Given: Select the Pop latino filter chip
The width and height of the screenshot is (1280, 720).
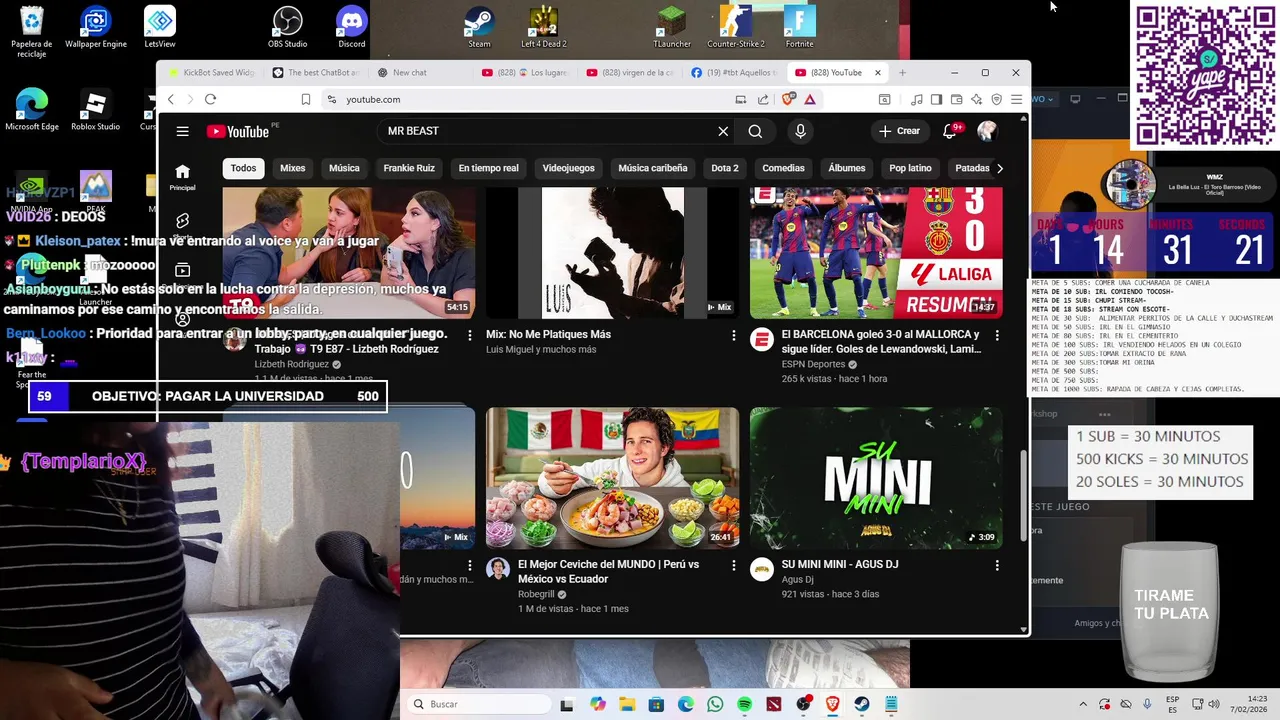Looking at the screenshot, I should (910, 168).
